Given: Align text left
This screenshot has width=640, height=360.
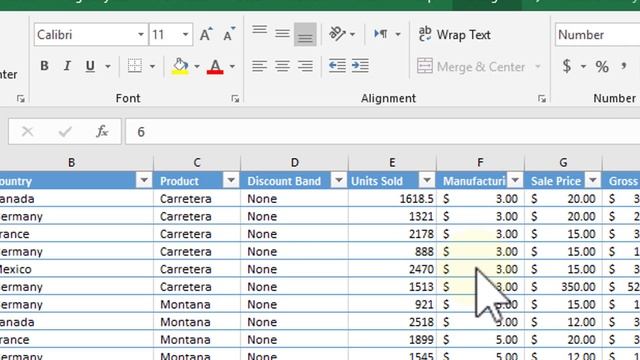Looking at the screenshot, I should (x=260, y=66).
